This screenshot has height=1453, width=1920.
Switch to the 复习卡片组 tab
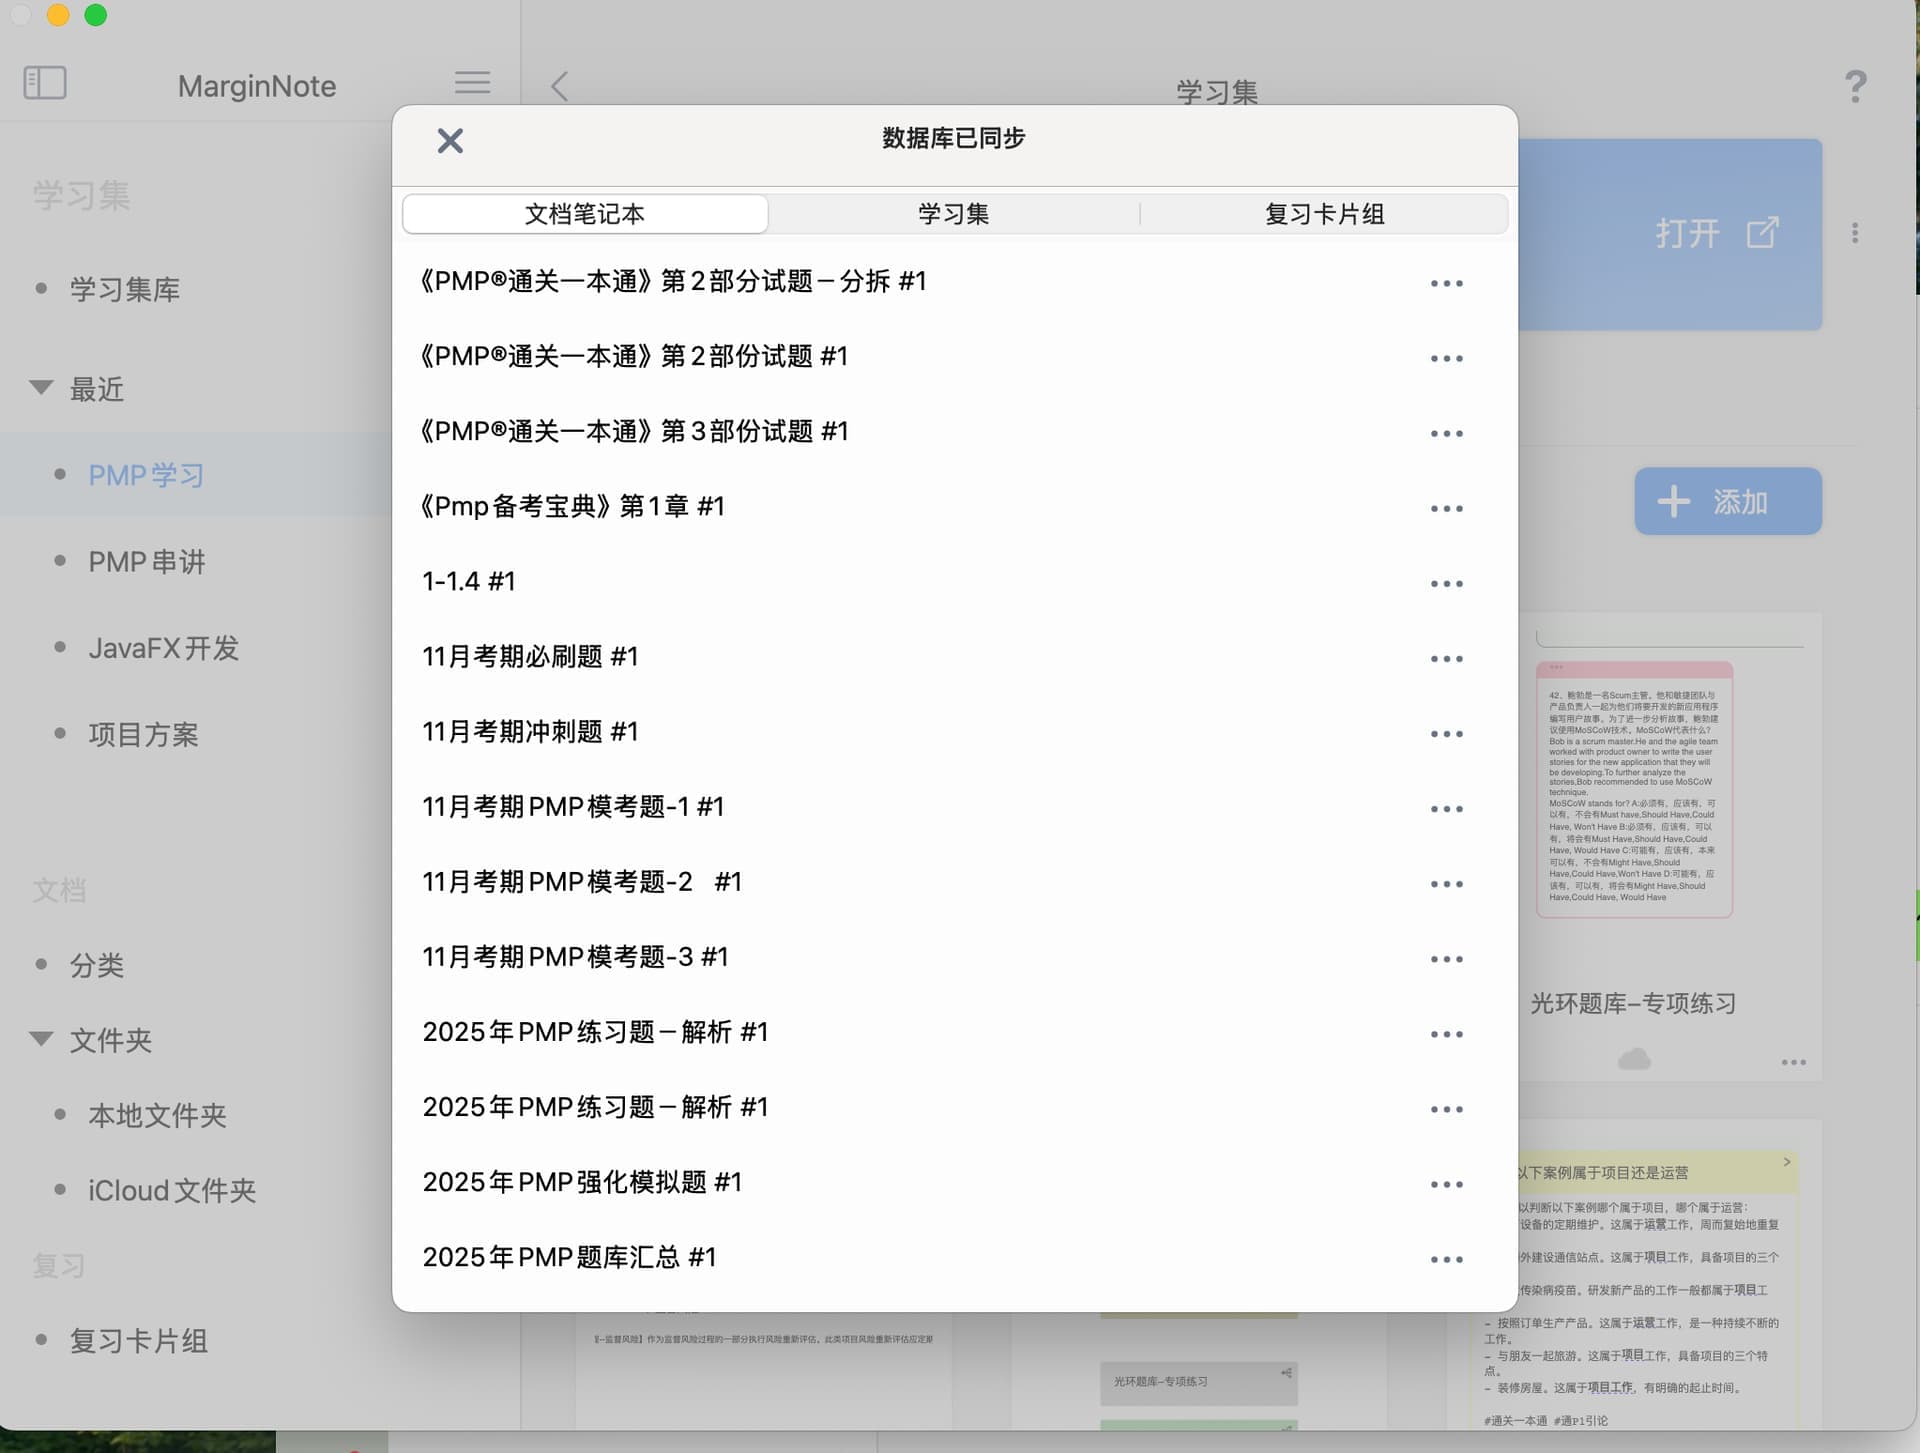pyautogui.click(x=1324, y=214)
